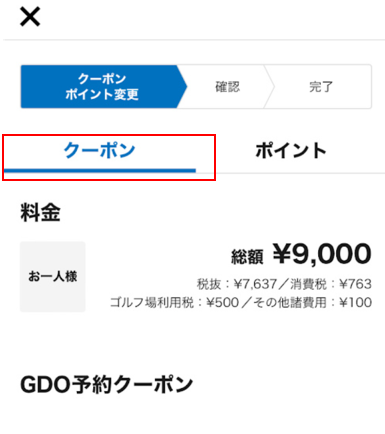Click the 総額 label
This screenshot has width=385, height=434.
(247, 257)
